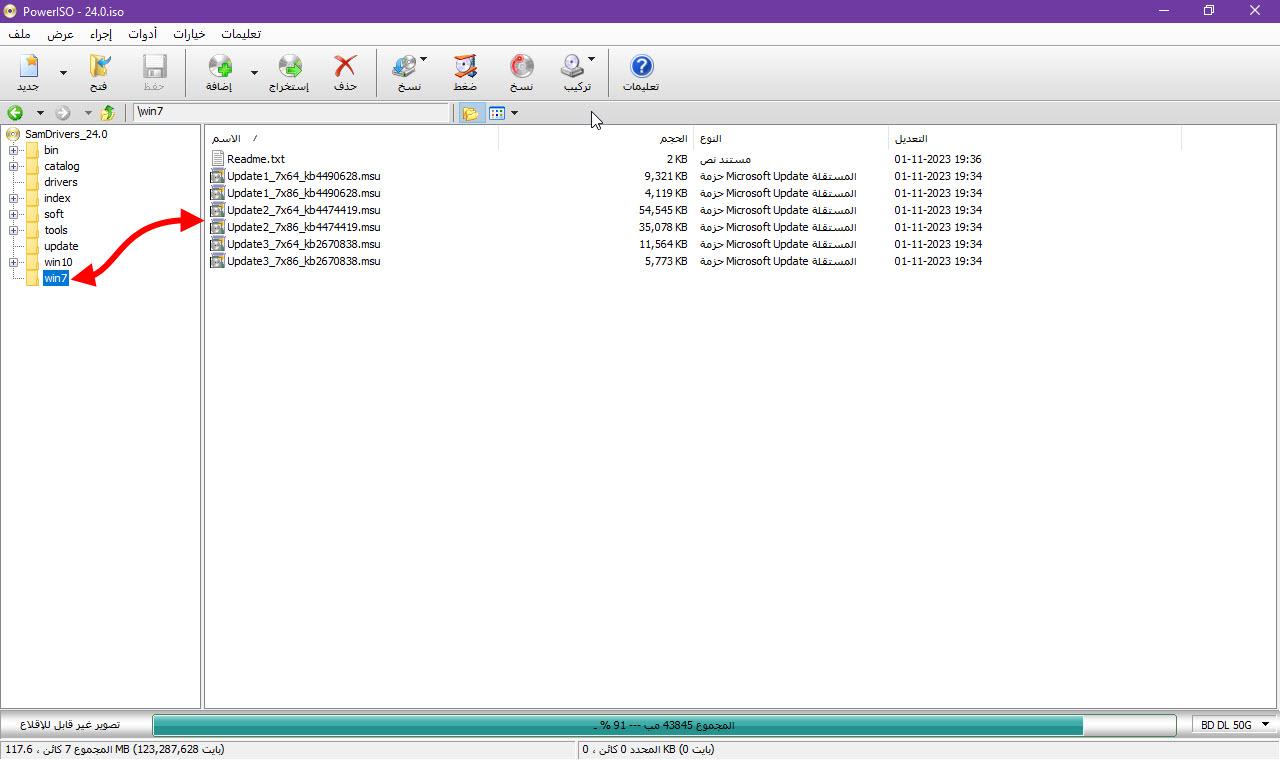1280x760 pixels.
Task: Expand the tools folder in tree
Action: 14,230
